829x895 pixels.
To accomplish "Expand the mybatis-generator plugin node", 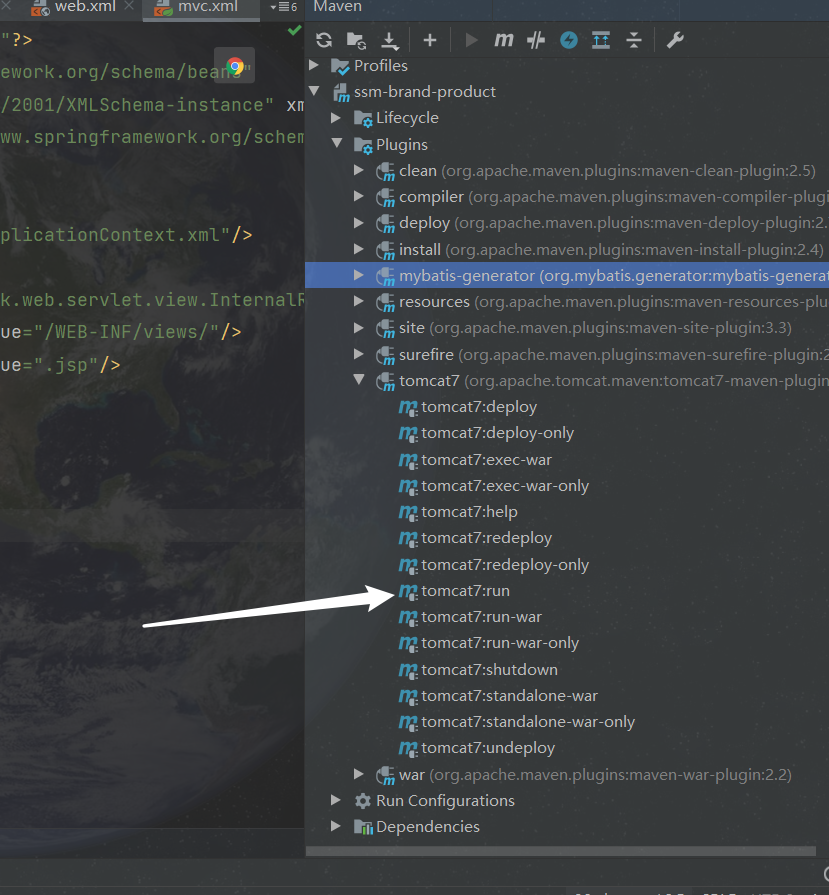I will (x=359, y=275).
